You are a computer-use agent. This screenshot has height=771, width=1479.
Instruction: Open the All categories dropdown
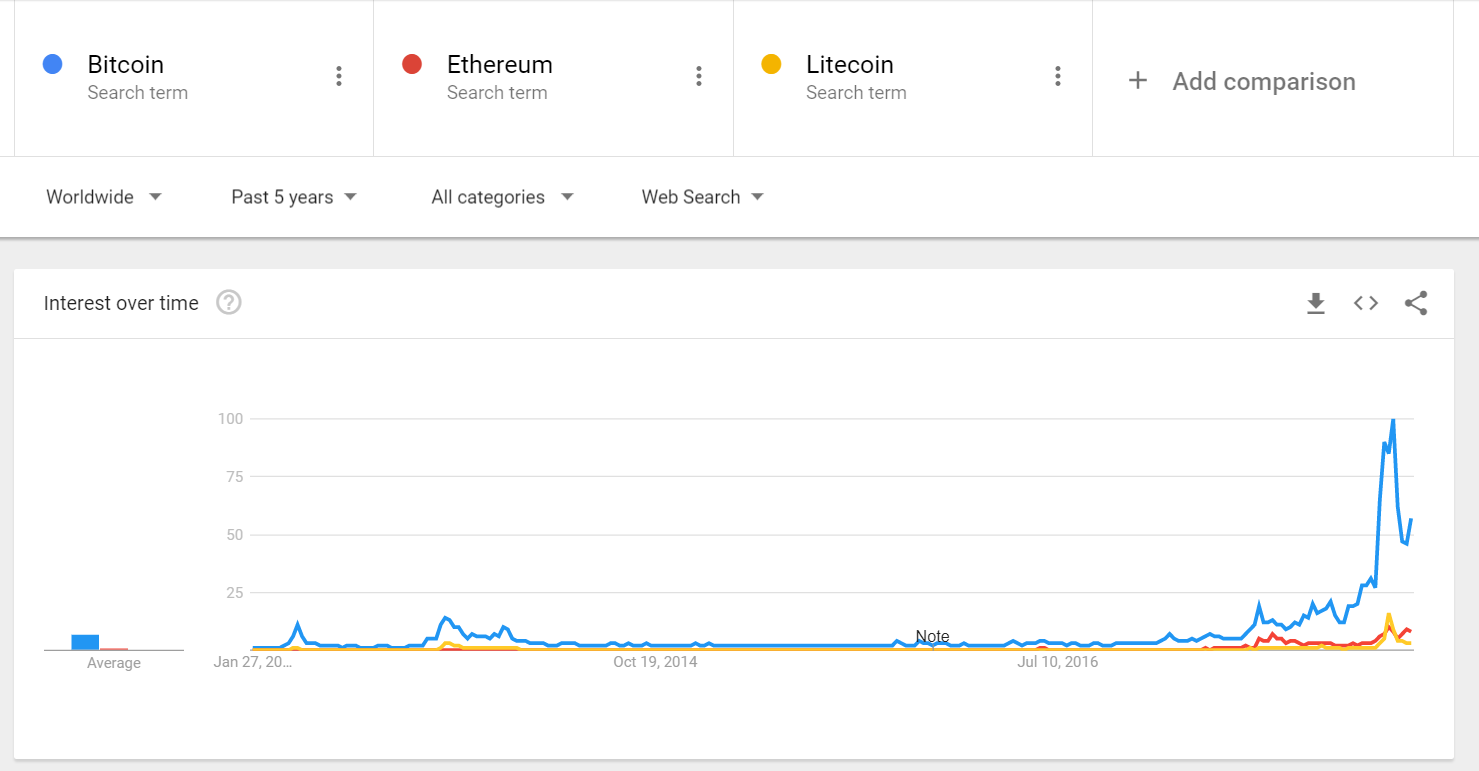[x=502, y=197]
